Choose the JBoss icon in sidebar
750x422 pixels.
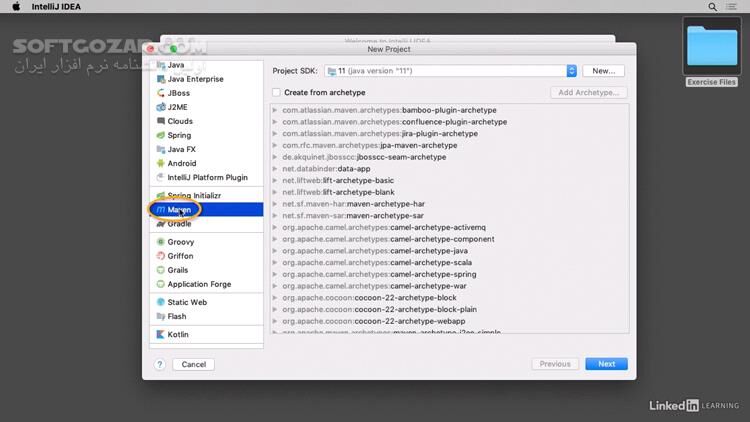159,93
